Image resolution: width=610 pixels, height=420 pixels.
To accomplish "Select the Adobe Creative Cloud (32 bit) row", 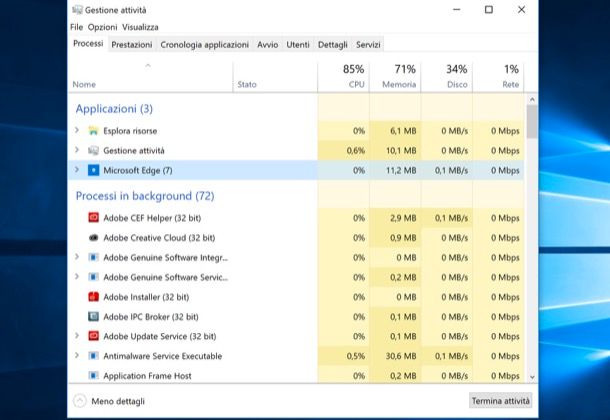I will [296, 238].
